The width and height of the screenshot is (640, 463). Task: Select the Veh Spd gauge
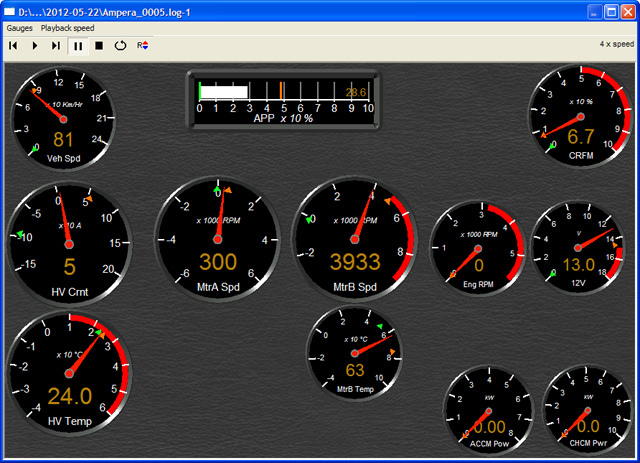point(63,117)
